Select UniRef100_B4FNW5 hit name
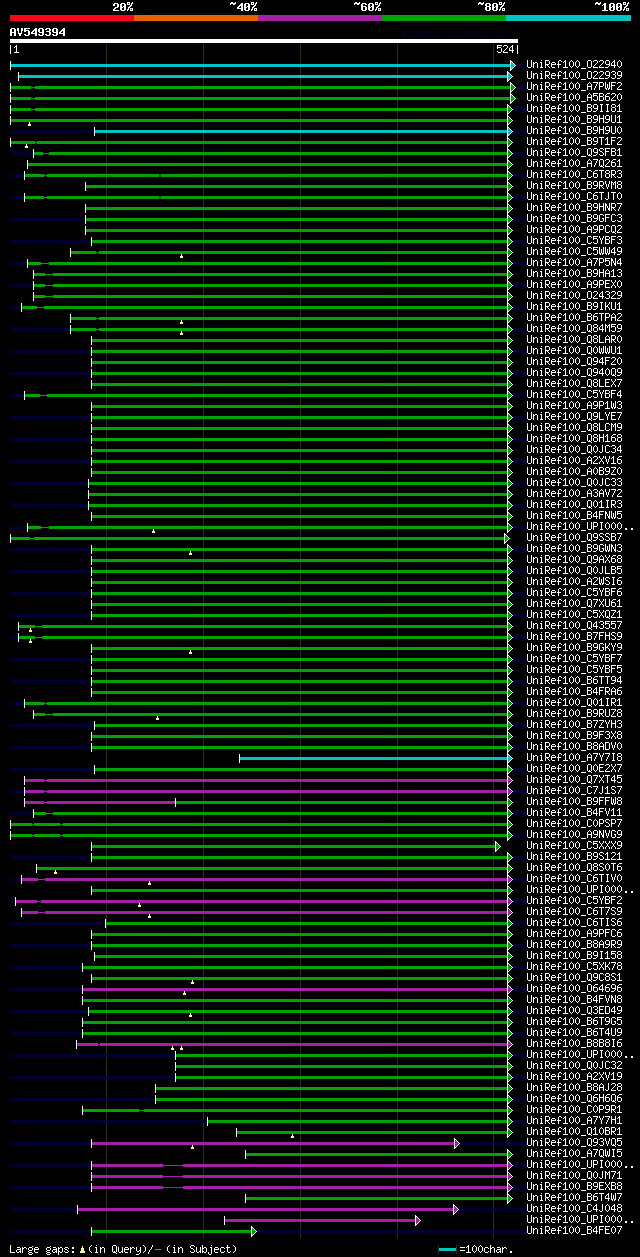Image resolution: width=640 pixels, height=1257 pixels. click(574, 516)
